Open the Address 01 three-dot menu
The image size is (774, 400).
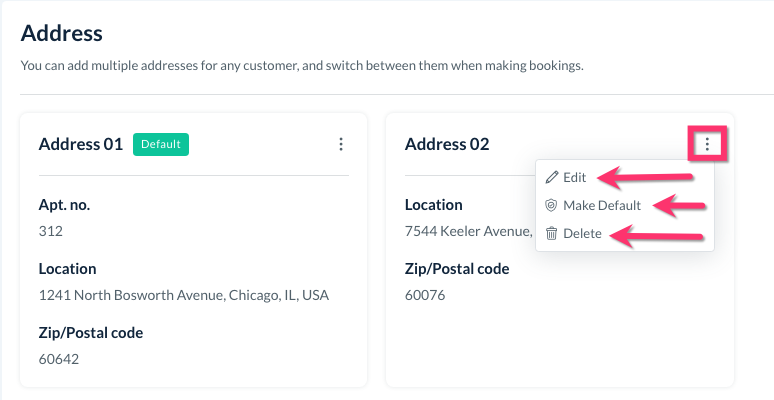[x=341, y=144]
